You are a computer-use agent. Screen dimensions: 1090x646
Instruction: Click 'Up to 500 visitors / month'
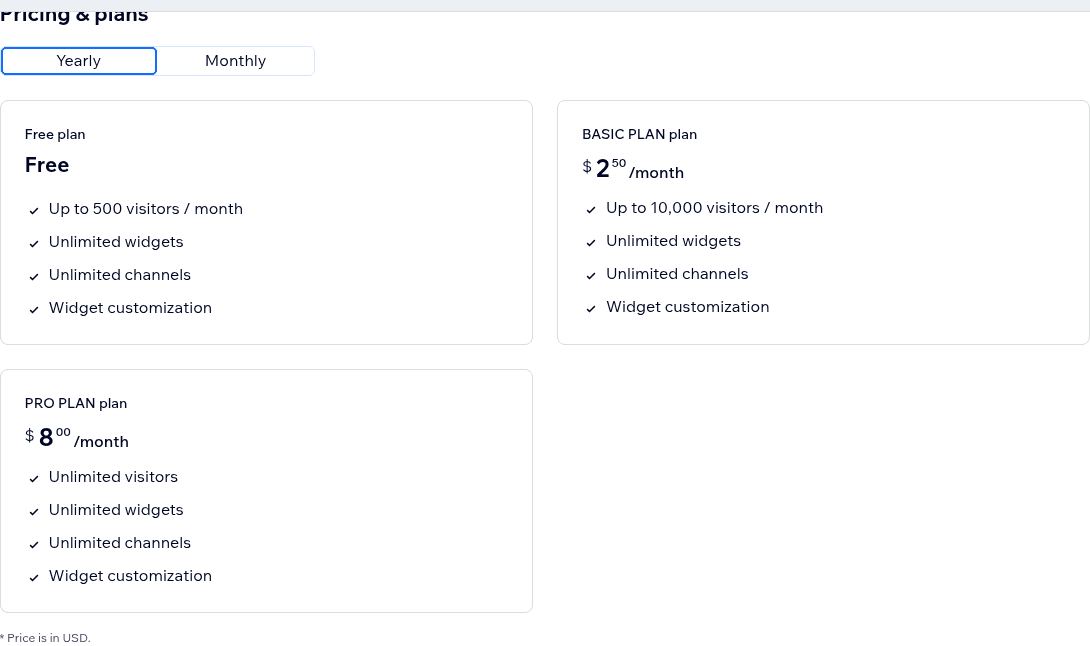click(x=145, y=209)
